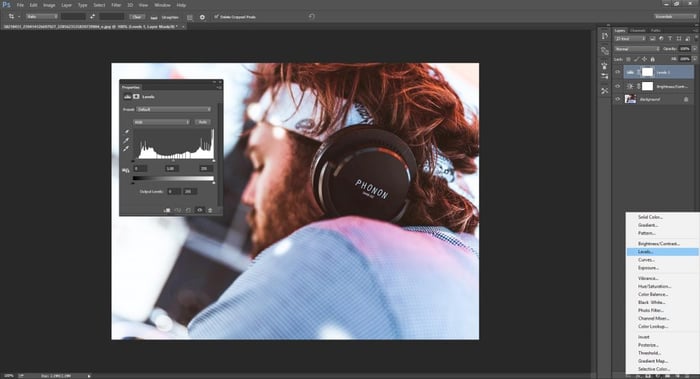Viewport: 700px width, 379px height.
Task: Click the pixel layer filter icon in Layers
Action: [652, 39]
